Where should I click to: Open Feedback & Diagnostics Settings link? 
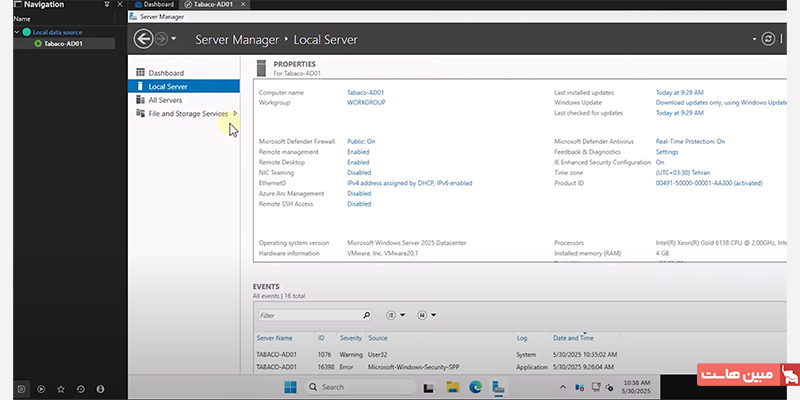click(667, 152)
